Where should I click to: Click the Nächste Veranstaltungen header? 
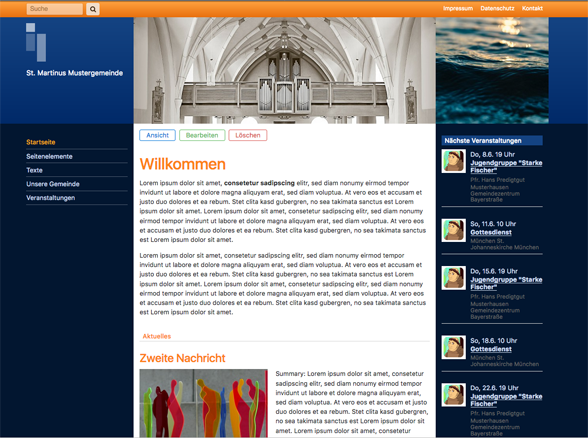click(x=492, y=141)
